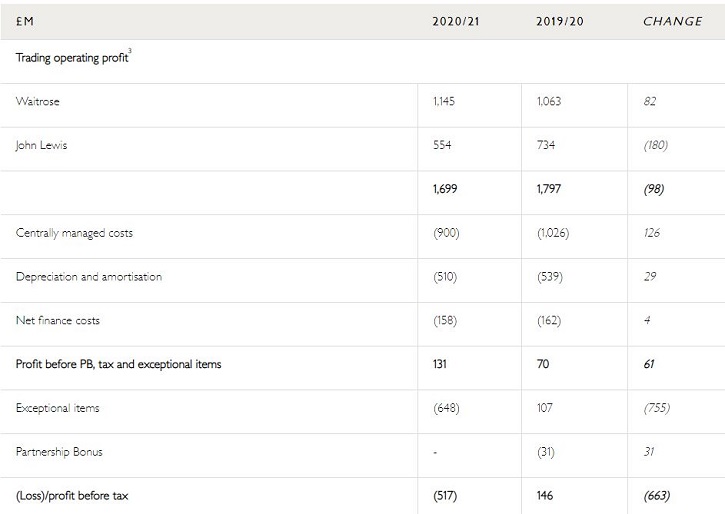Select the John Lewis row label
This screenshot has height=514, width=725.
pyautogui.click(x=41, y=145)
